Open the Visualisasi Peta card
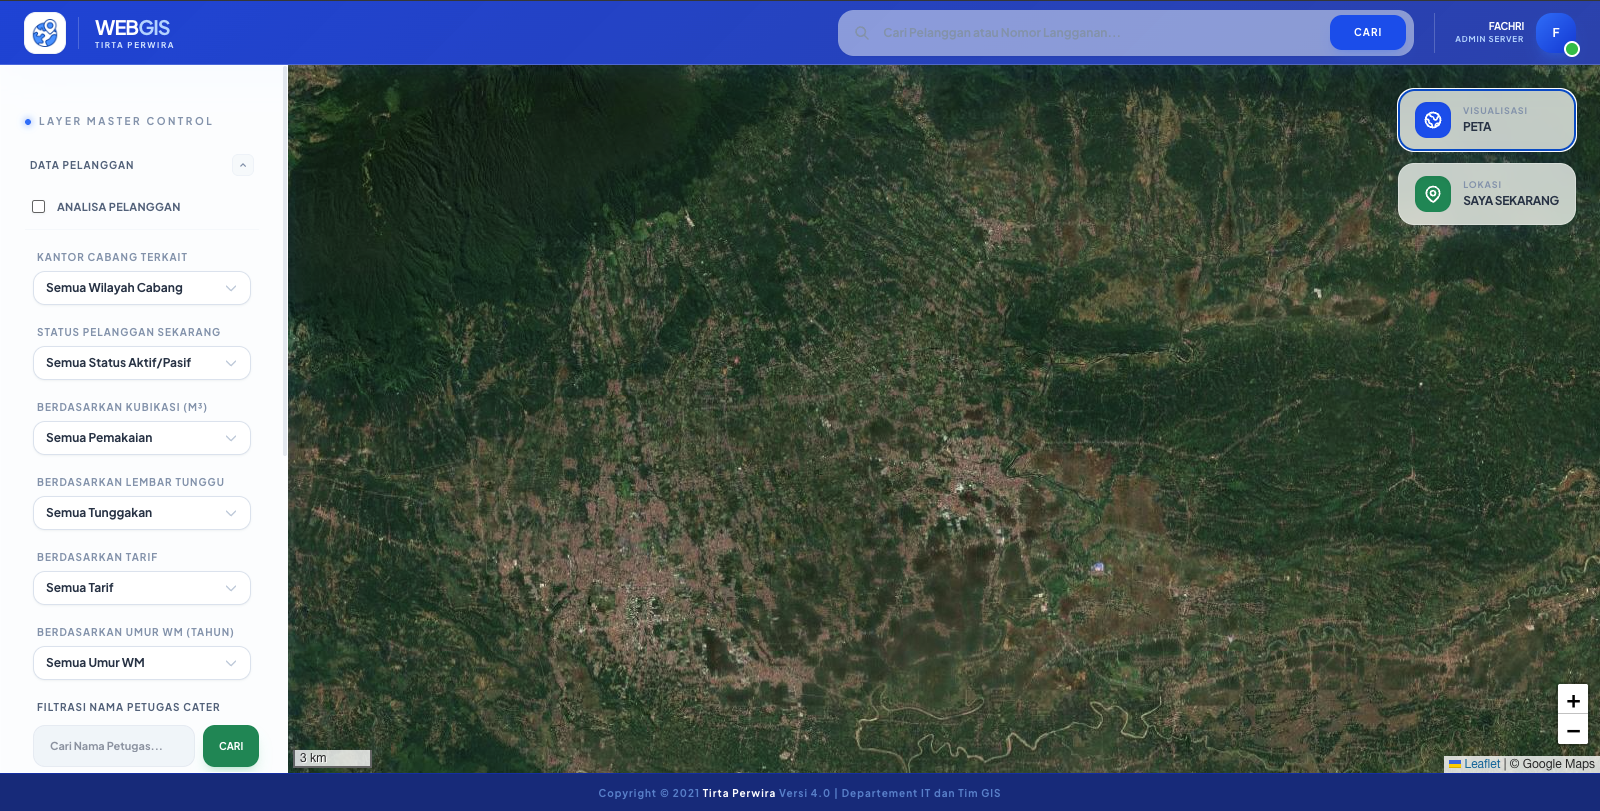1600x811 pixels. 1487,120
